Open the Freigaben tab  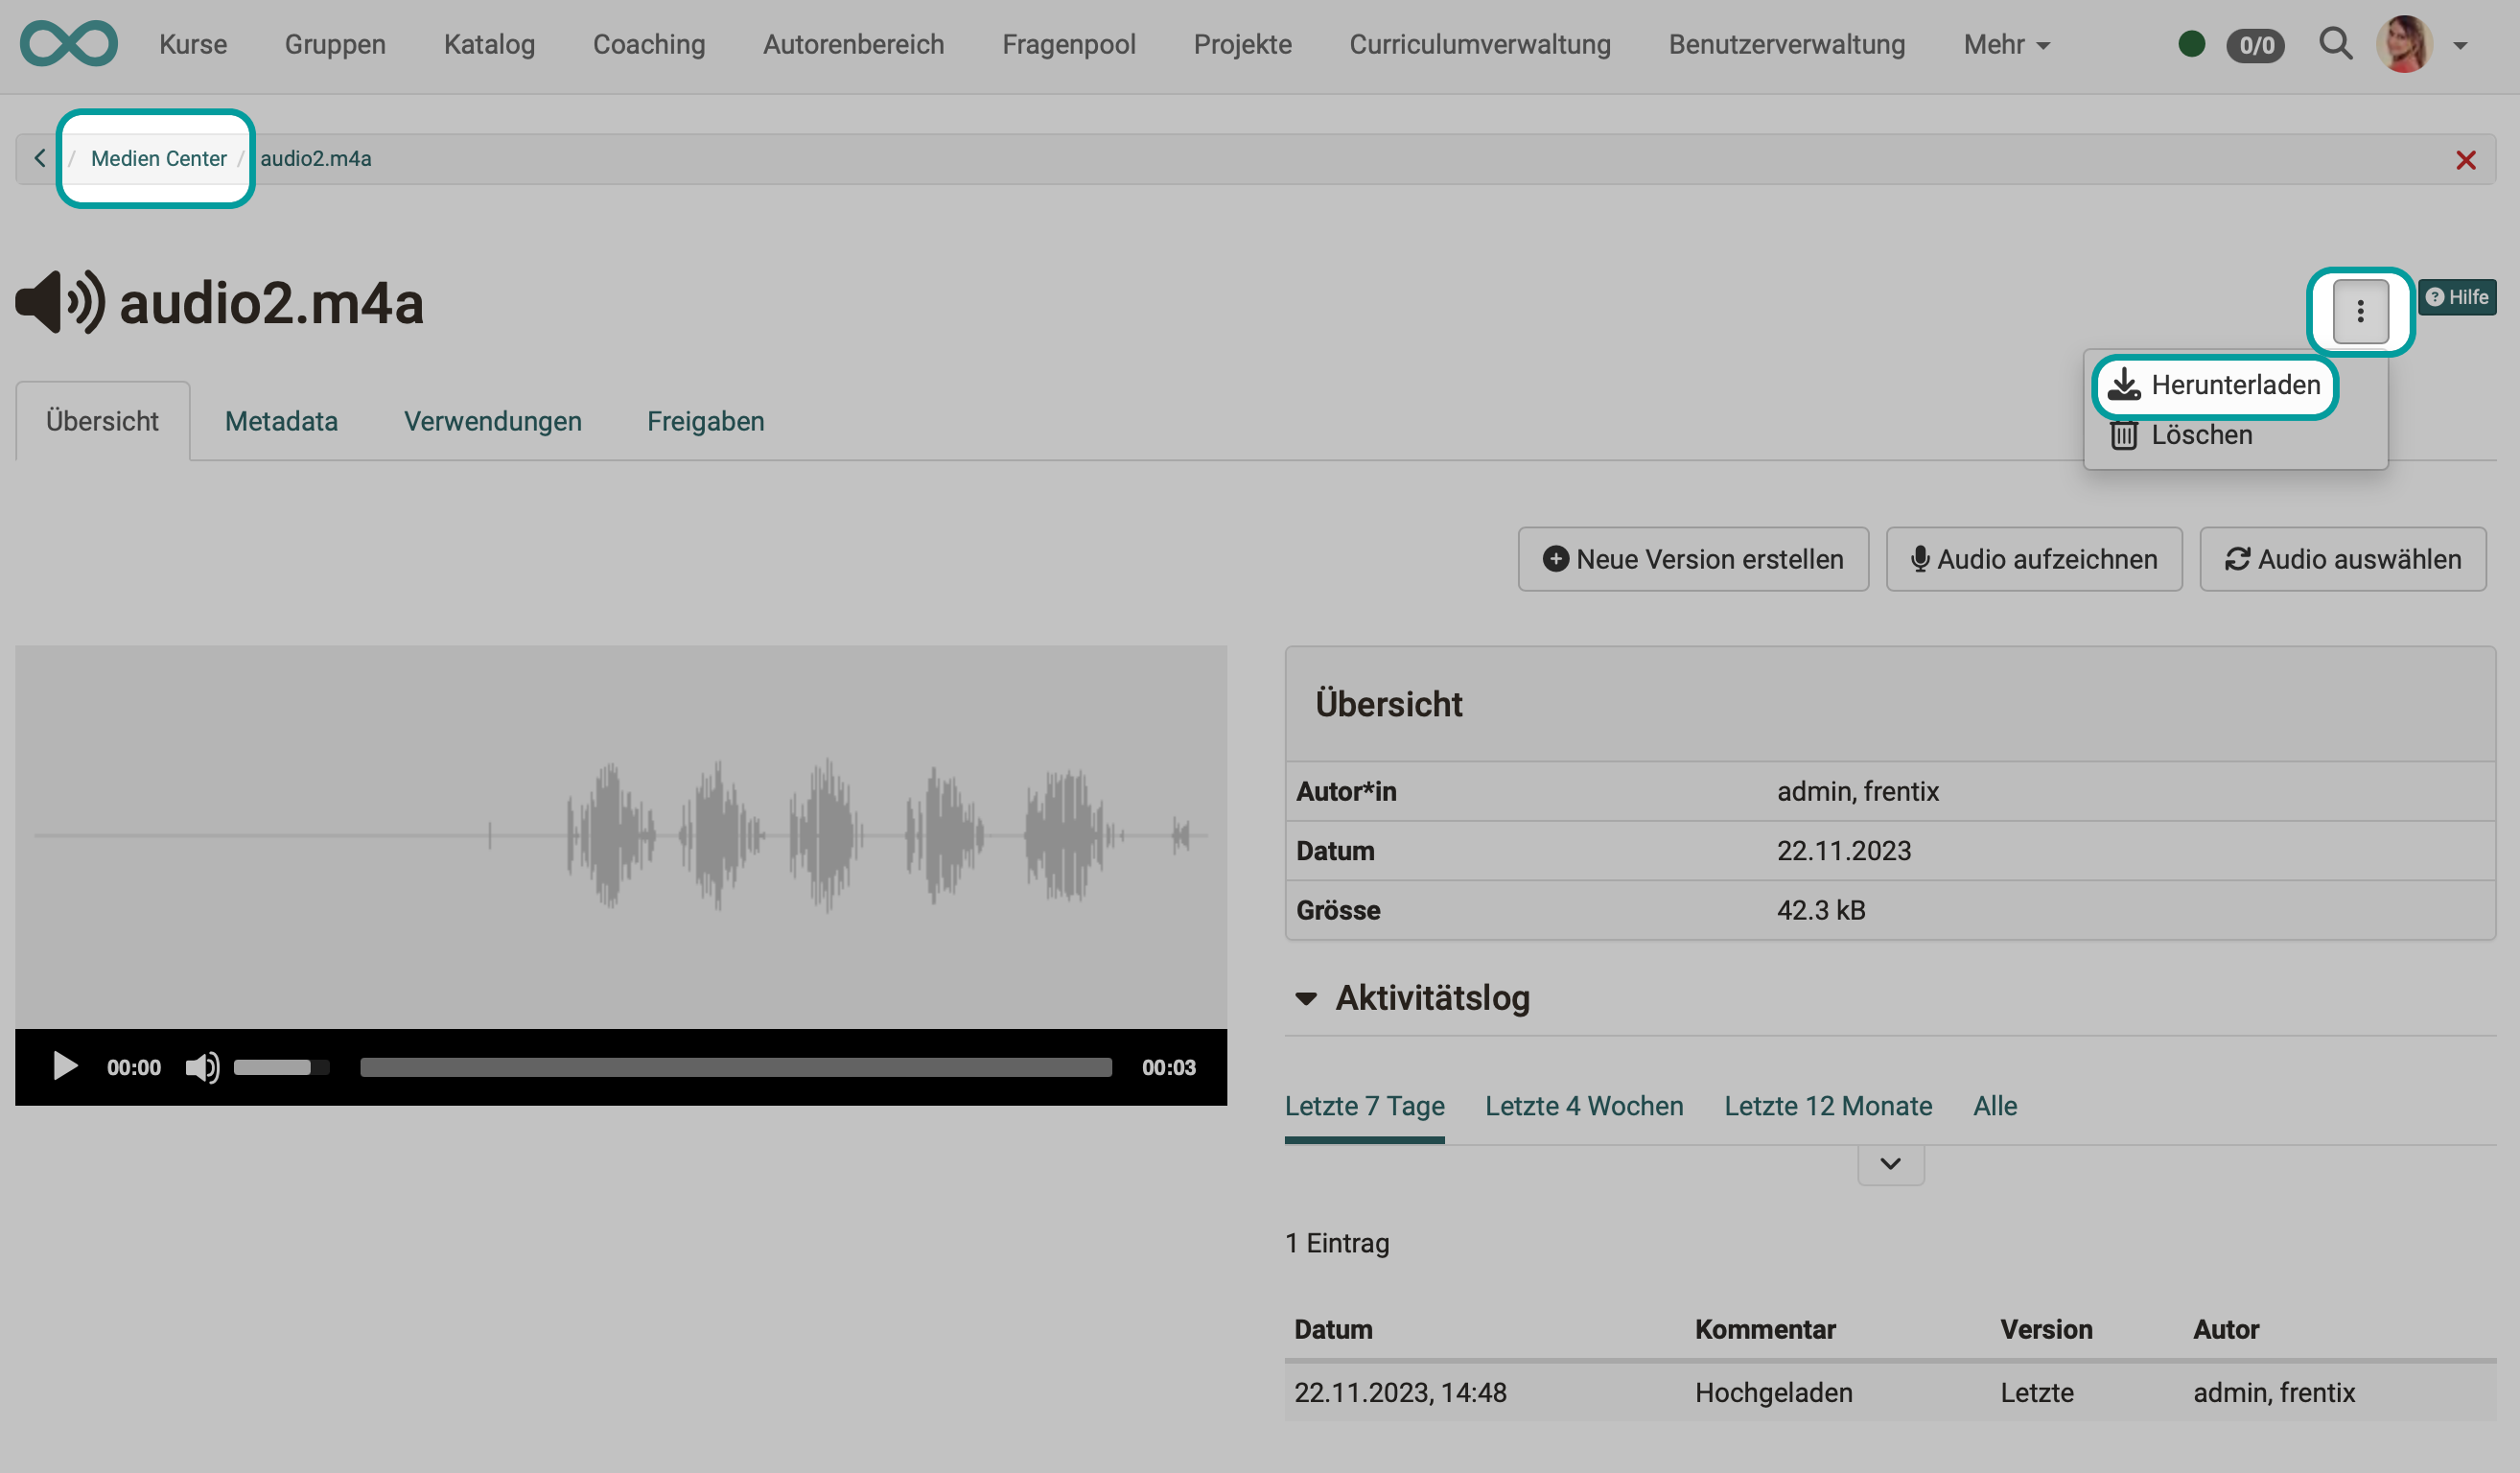pyautogui.click(x=701, y=421)
